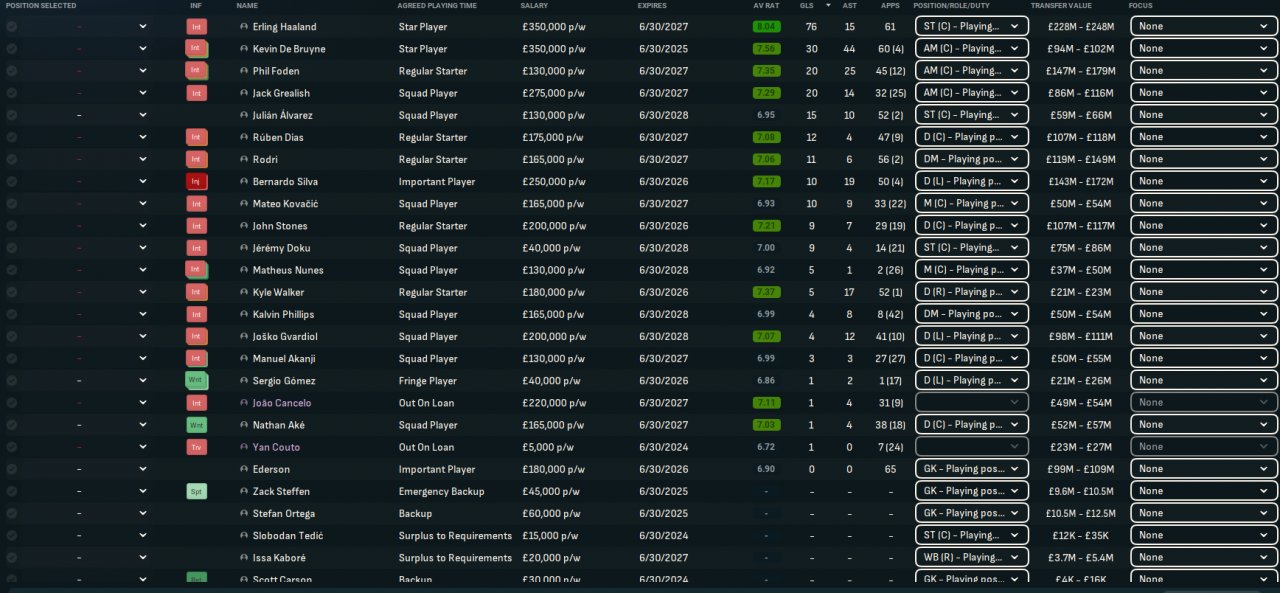Tick the selection circle for Kyle Walker's row
Screen dimensions: 1280x593
point(11,292)
